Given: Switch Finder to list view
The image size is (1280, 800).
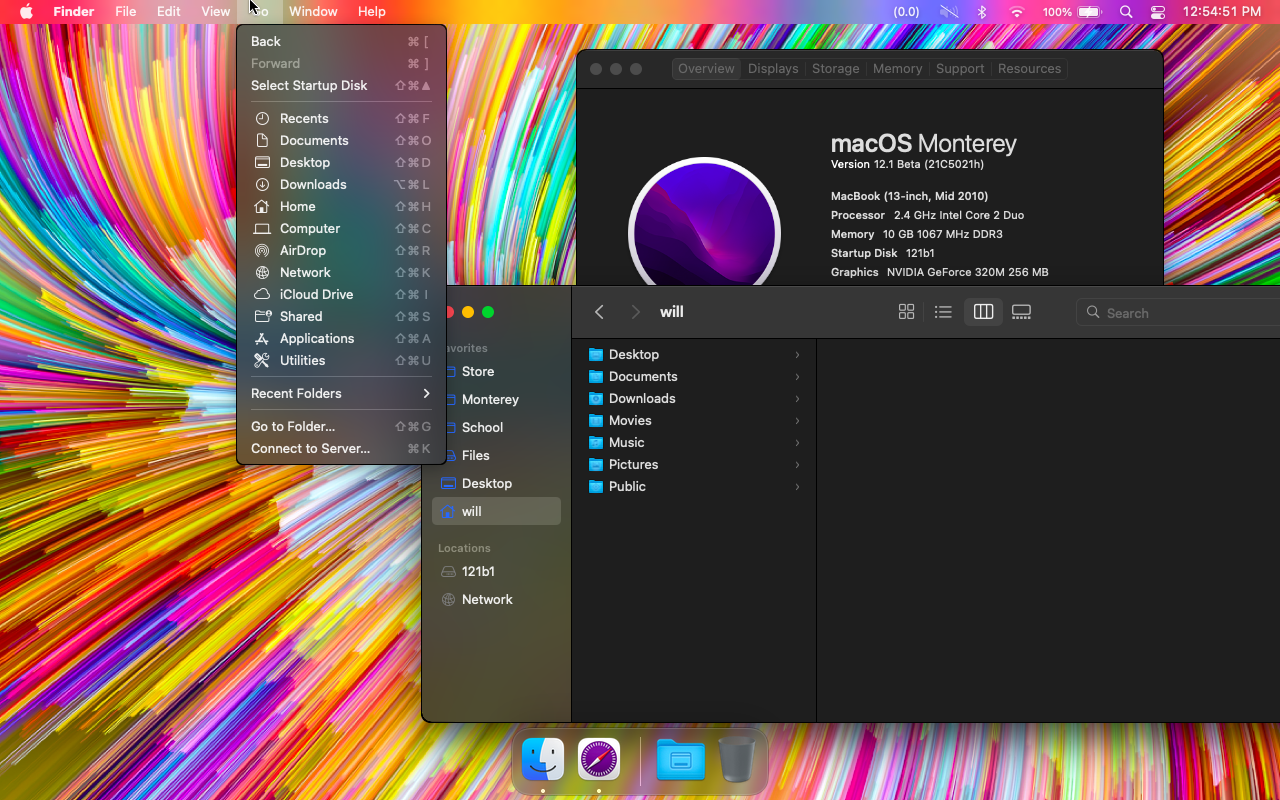Looking at the screenshot, I should pos(943,312).
